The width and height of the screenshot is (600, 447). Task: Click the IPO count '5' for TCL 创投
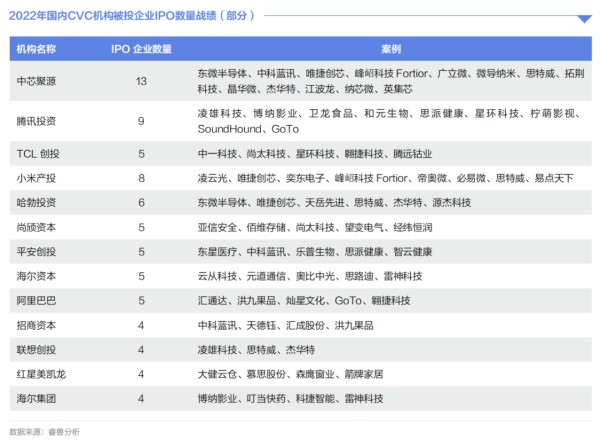pos(141,154)
